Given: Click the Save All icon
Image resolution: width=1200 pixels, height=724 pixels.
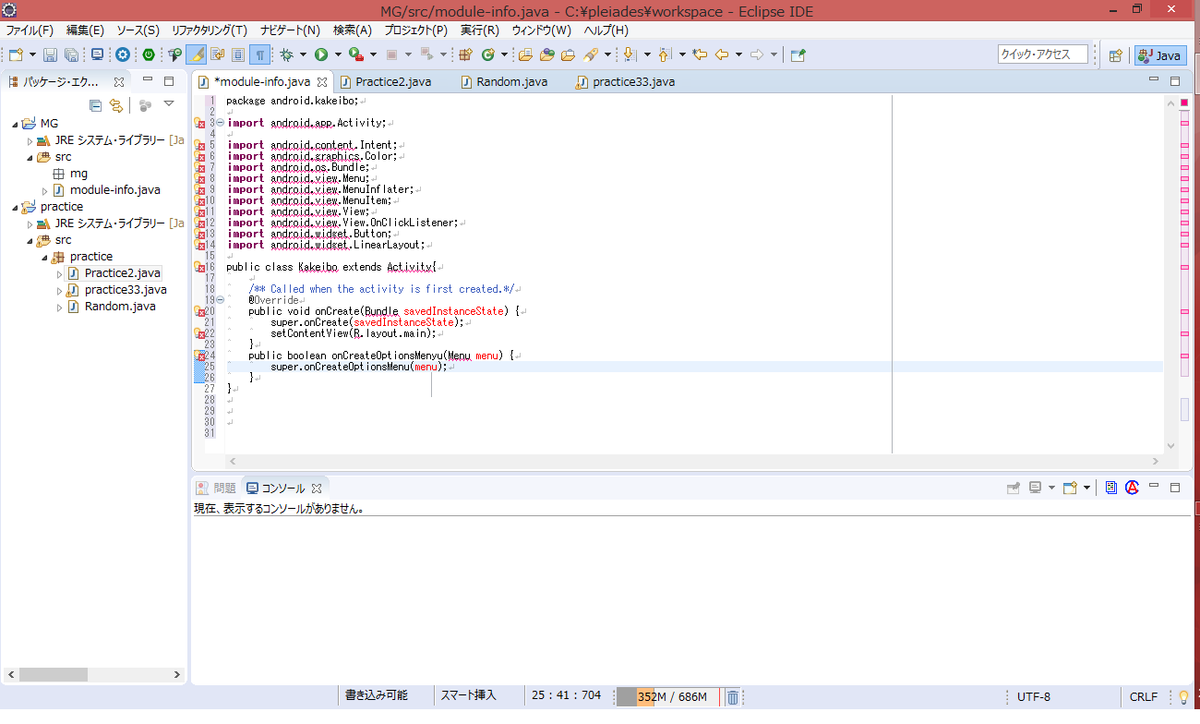Looking at the screenshot, I should click(x=71, y=55).
